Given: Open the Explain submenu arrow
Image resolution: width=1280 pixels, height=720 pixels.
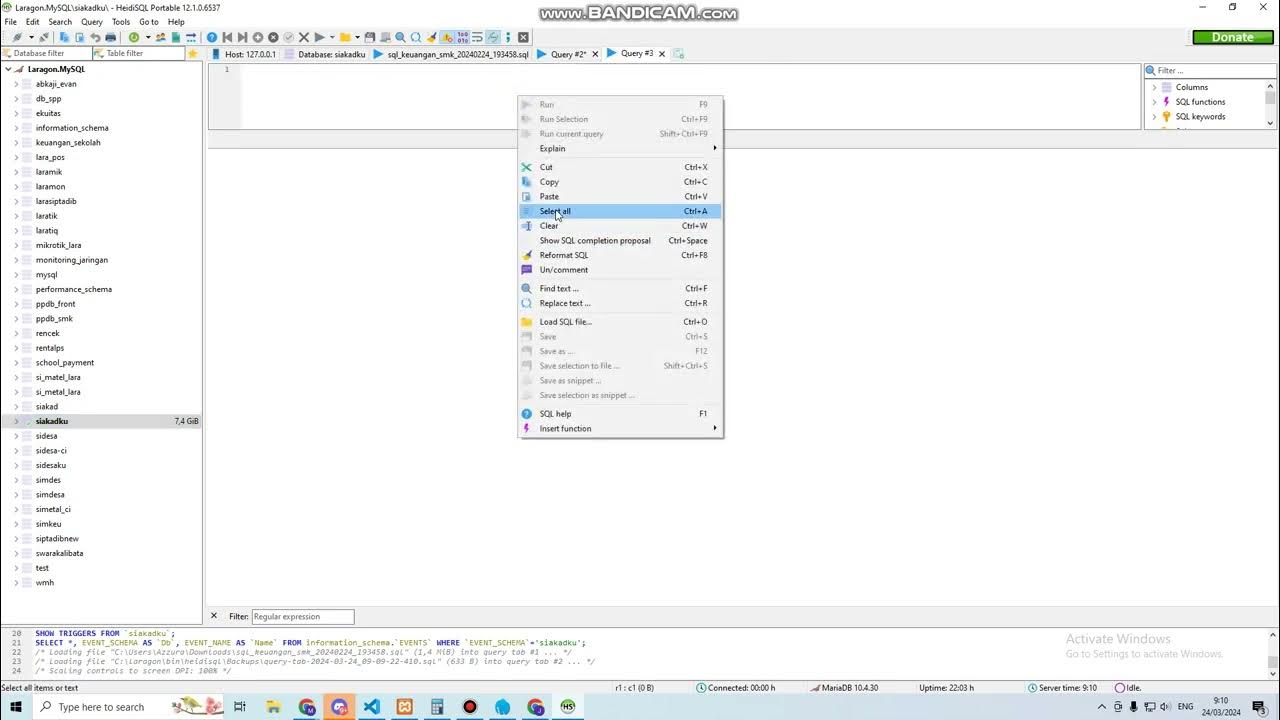Looking at the screenshot, I should pyautogui.click(x=714, y=148).
